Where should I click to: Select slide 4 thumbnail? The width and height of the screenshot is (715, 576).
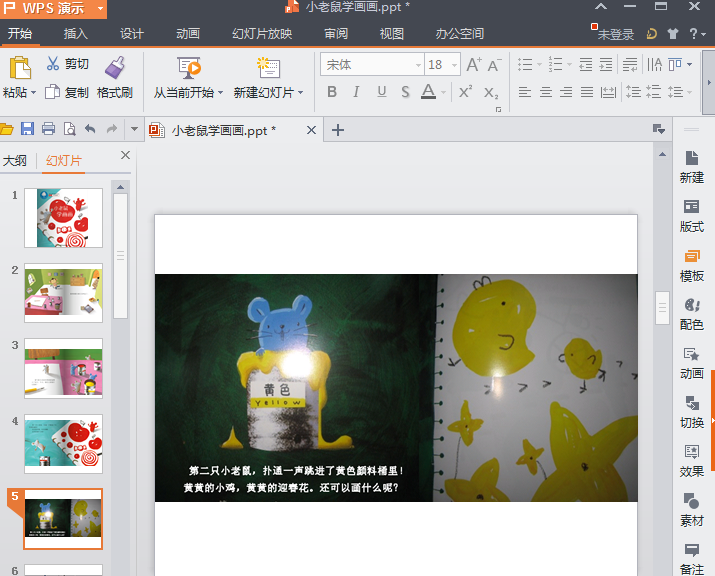[x=63, y=444]
